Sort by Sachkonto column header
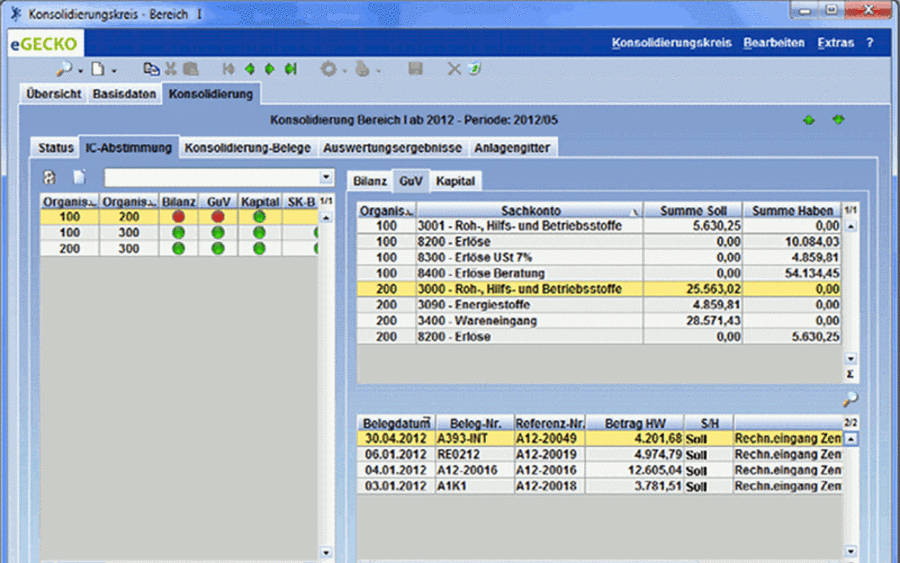 530,211
